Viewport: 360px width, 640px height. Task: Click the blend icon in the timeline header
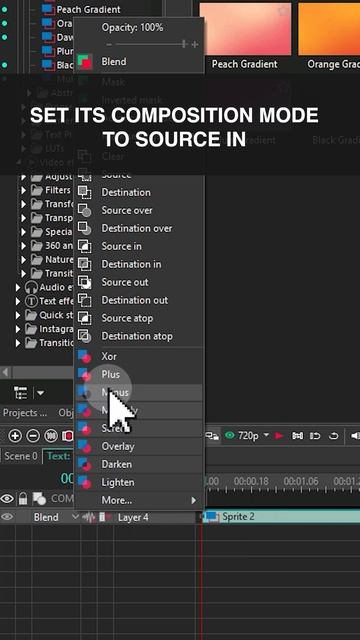point(39,498)
